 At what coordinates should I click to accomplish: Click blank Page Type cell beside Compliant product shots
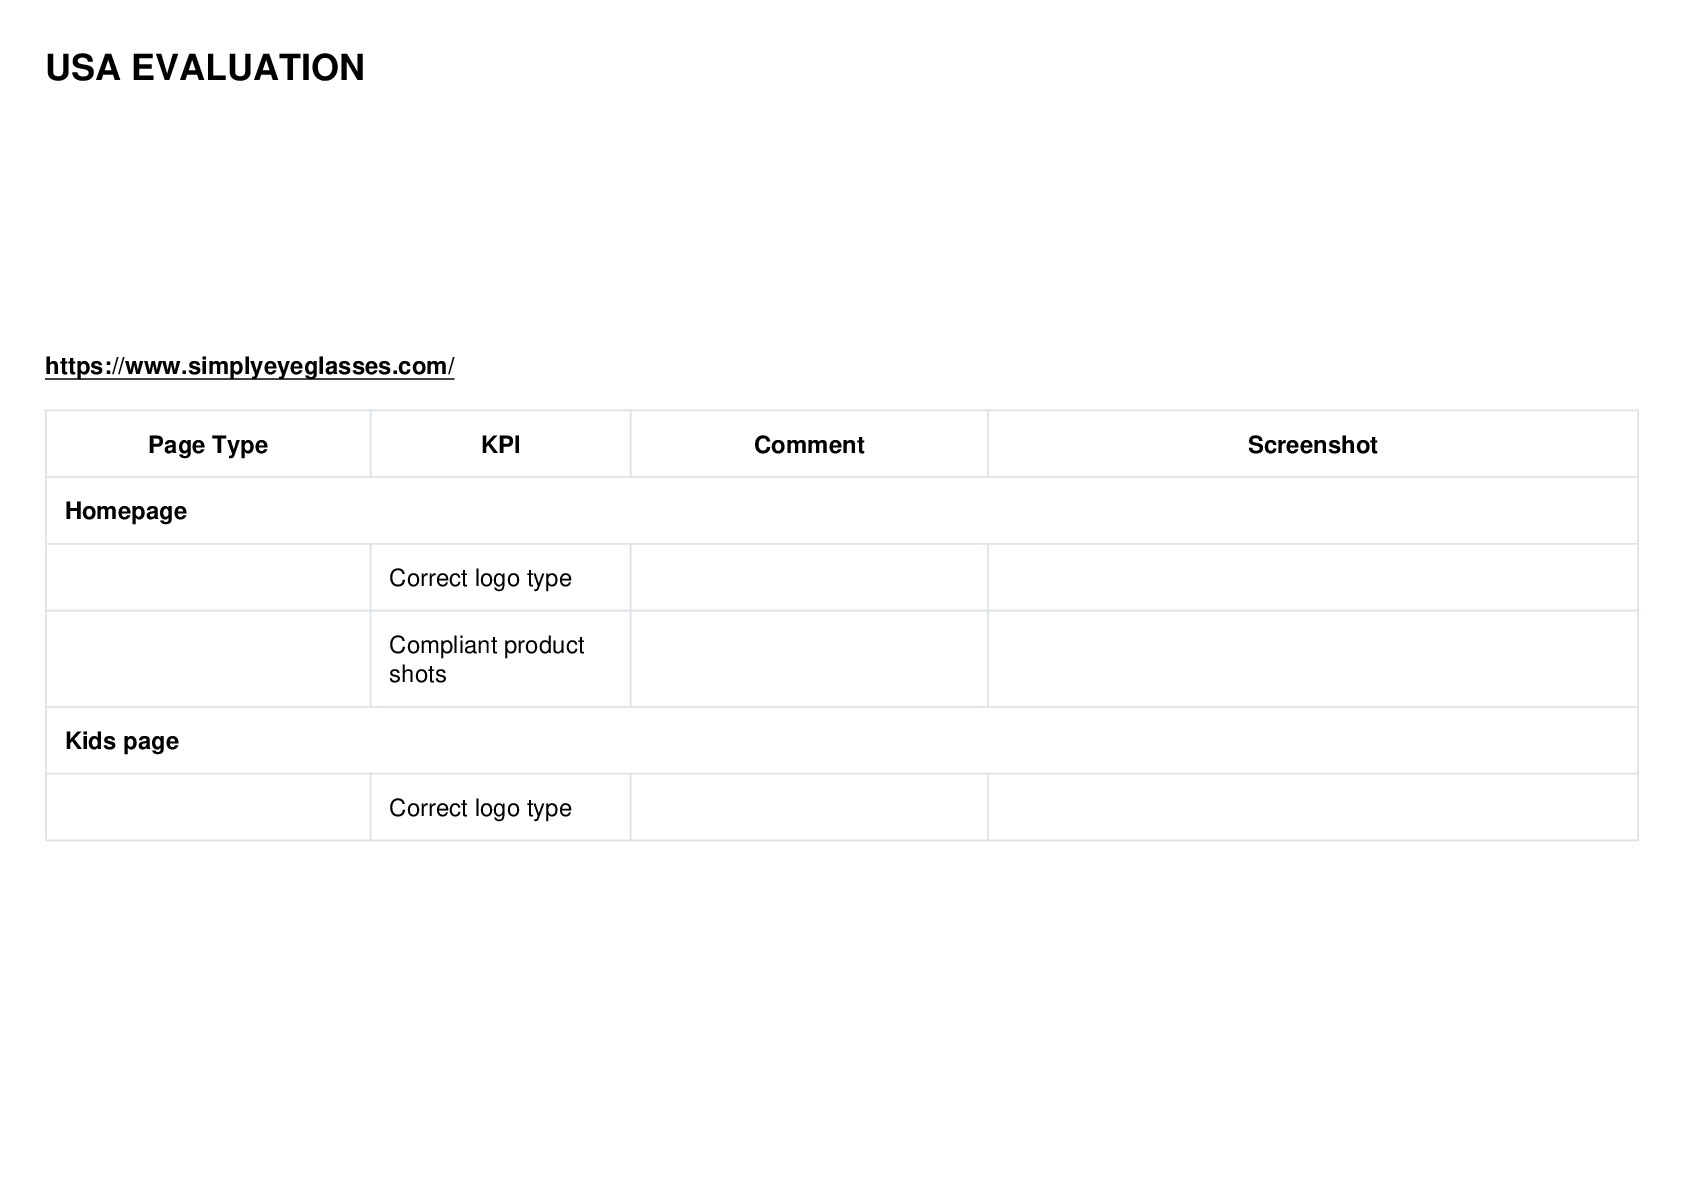tap(208, 659)
